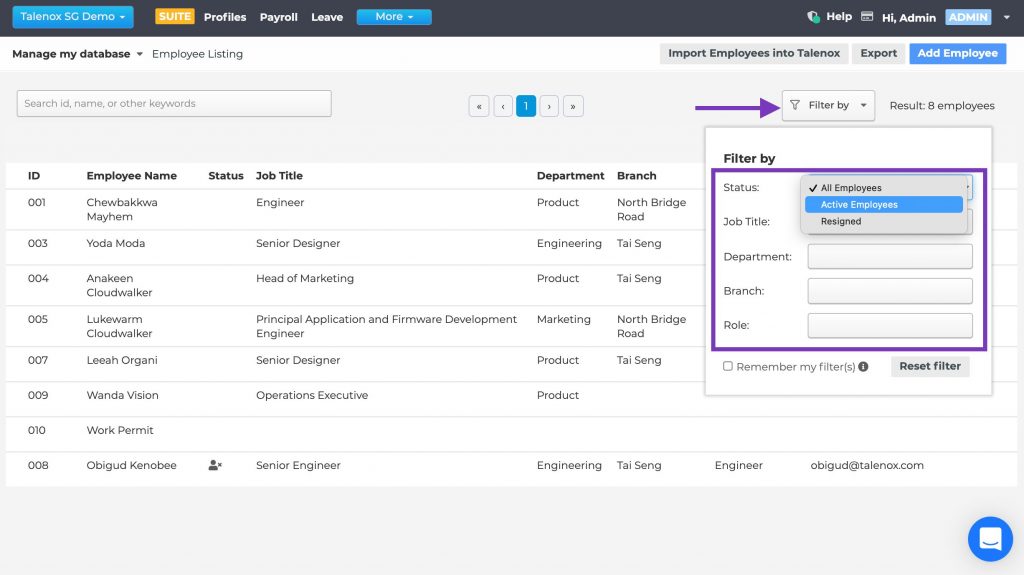The width and height of the screenshot is (1024, 575).
Task: Click the Job Title column header
Action: pyautogui.click(x=279, y=176)
